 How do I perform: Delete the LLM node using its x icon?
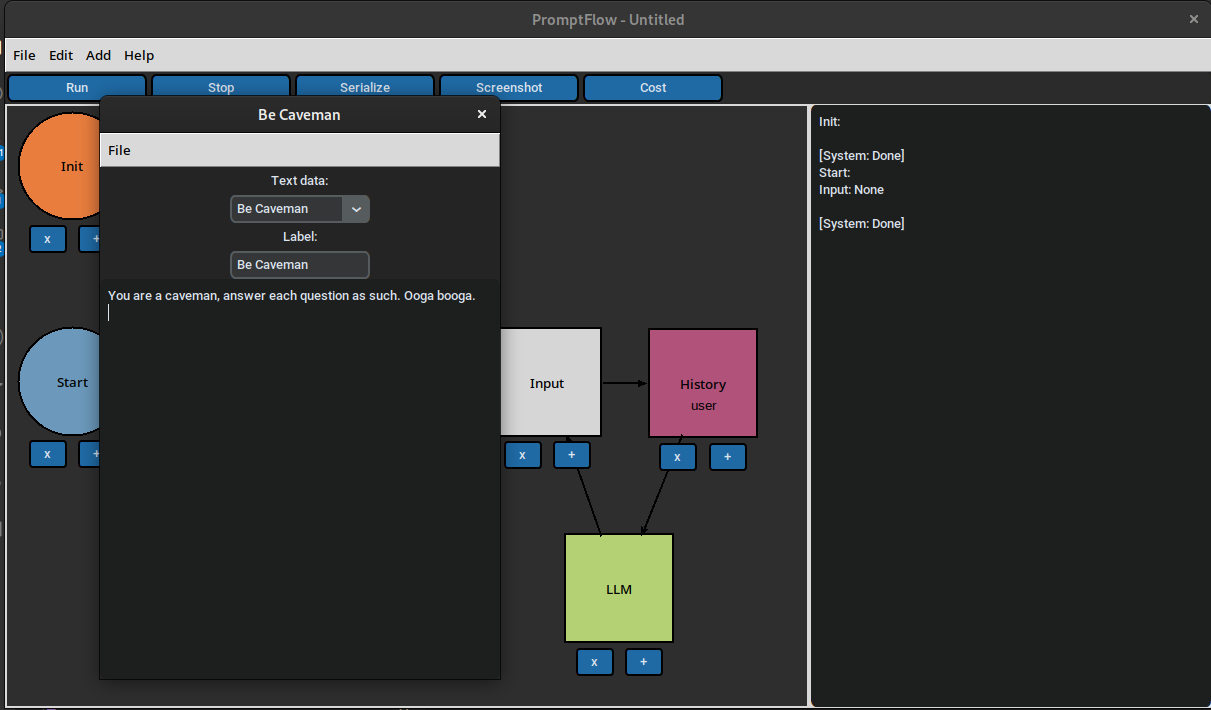pyautogui.click(x=594, y=661)
